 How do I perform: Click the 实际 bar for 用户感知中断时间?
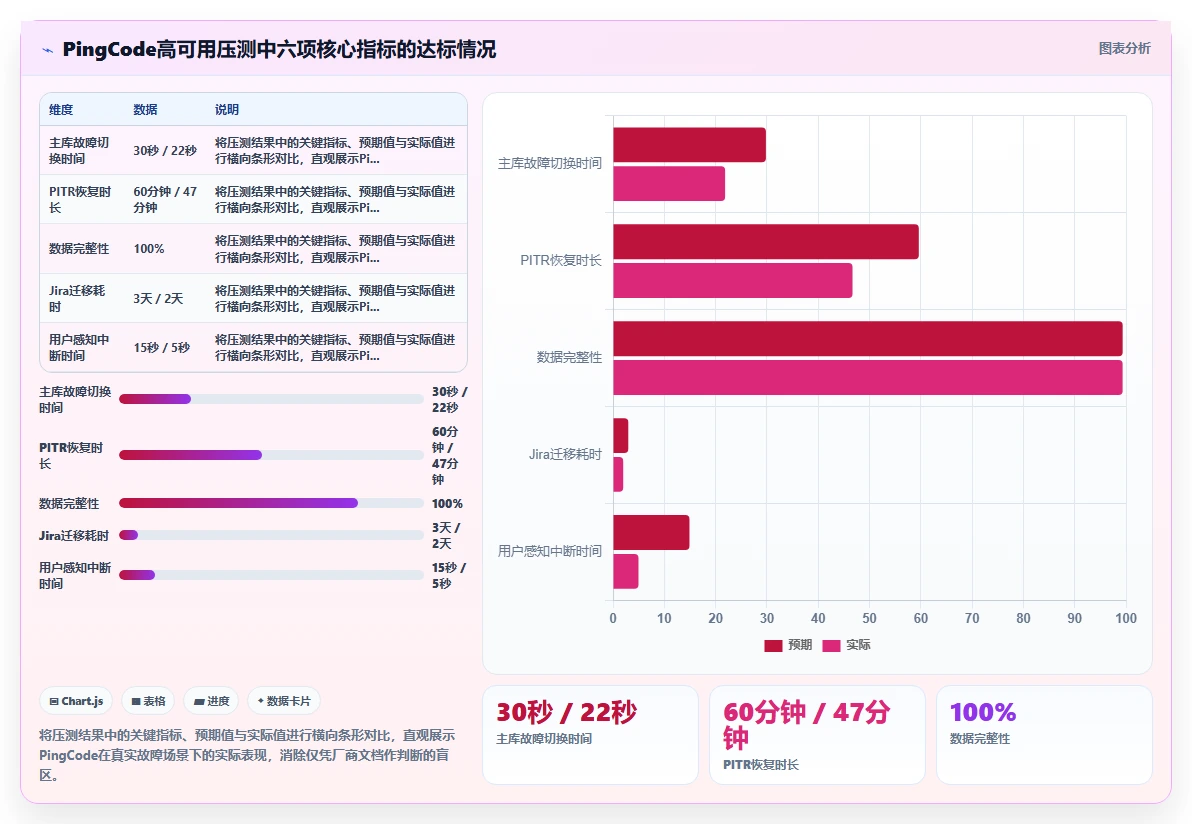coord(626,571)
